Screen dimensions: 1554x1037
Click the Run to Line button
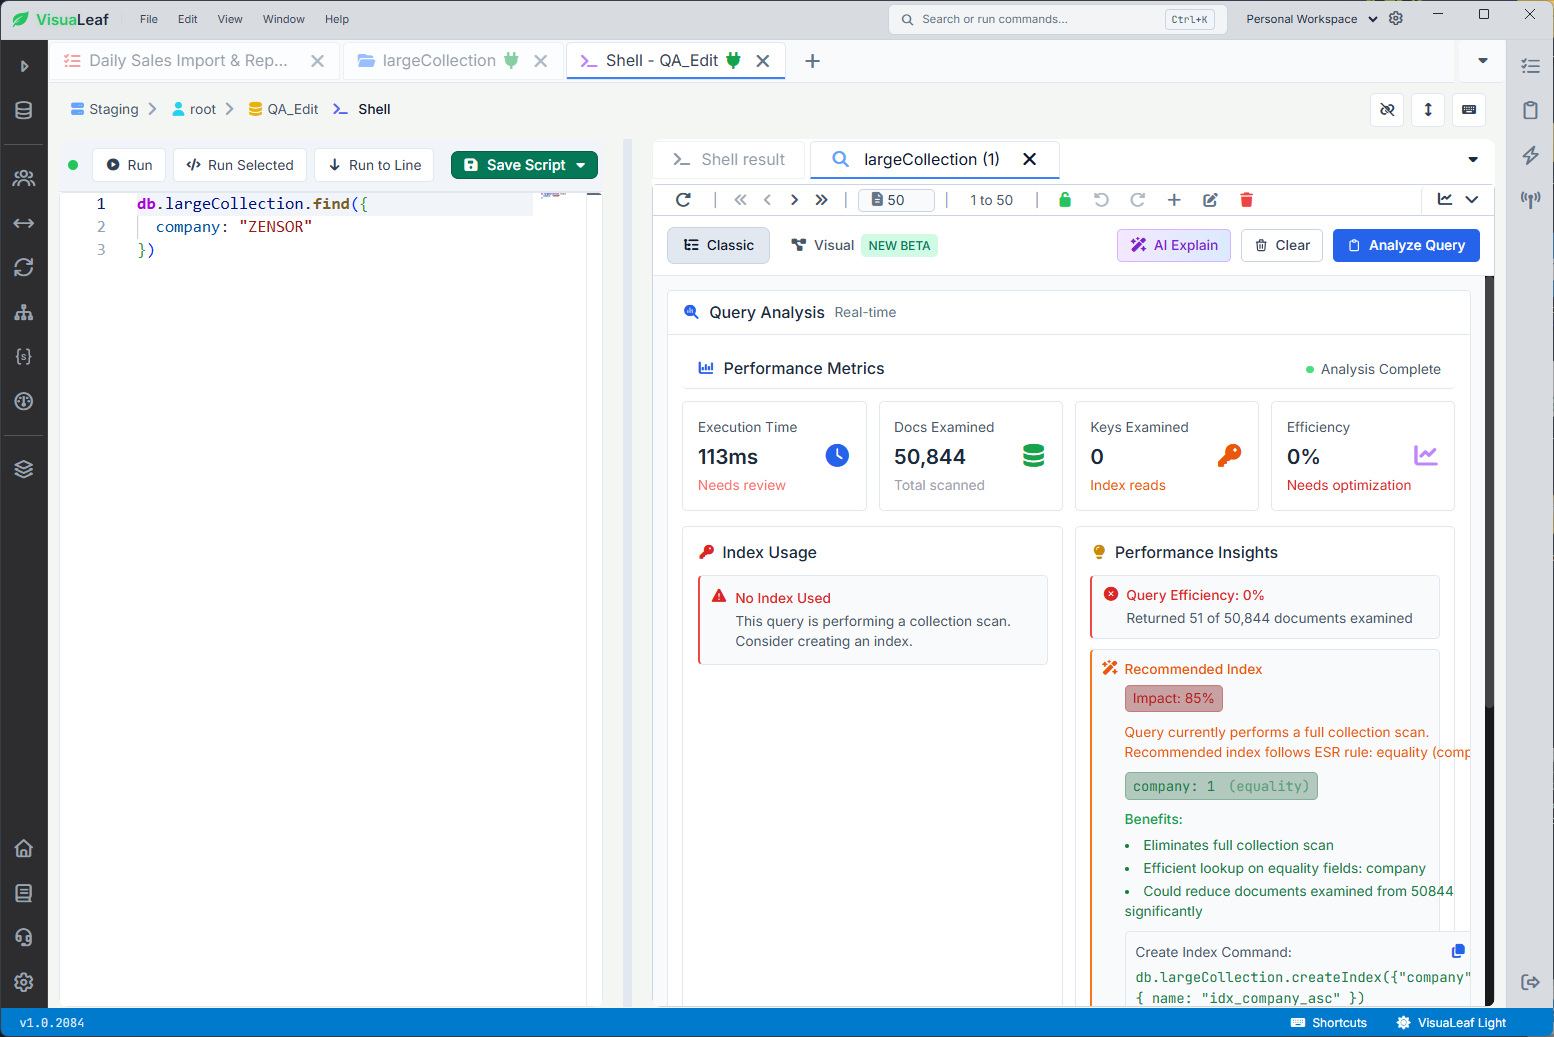click(374, 165)
